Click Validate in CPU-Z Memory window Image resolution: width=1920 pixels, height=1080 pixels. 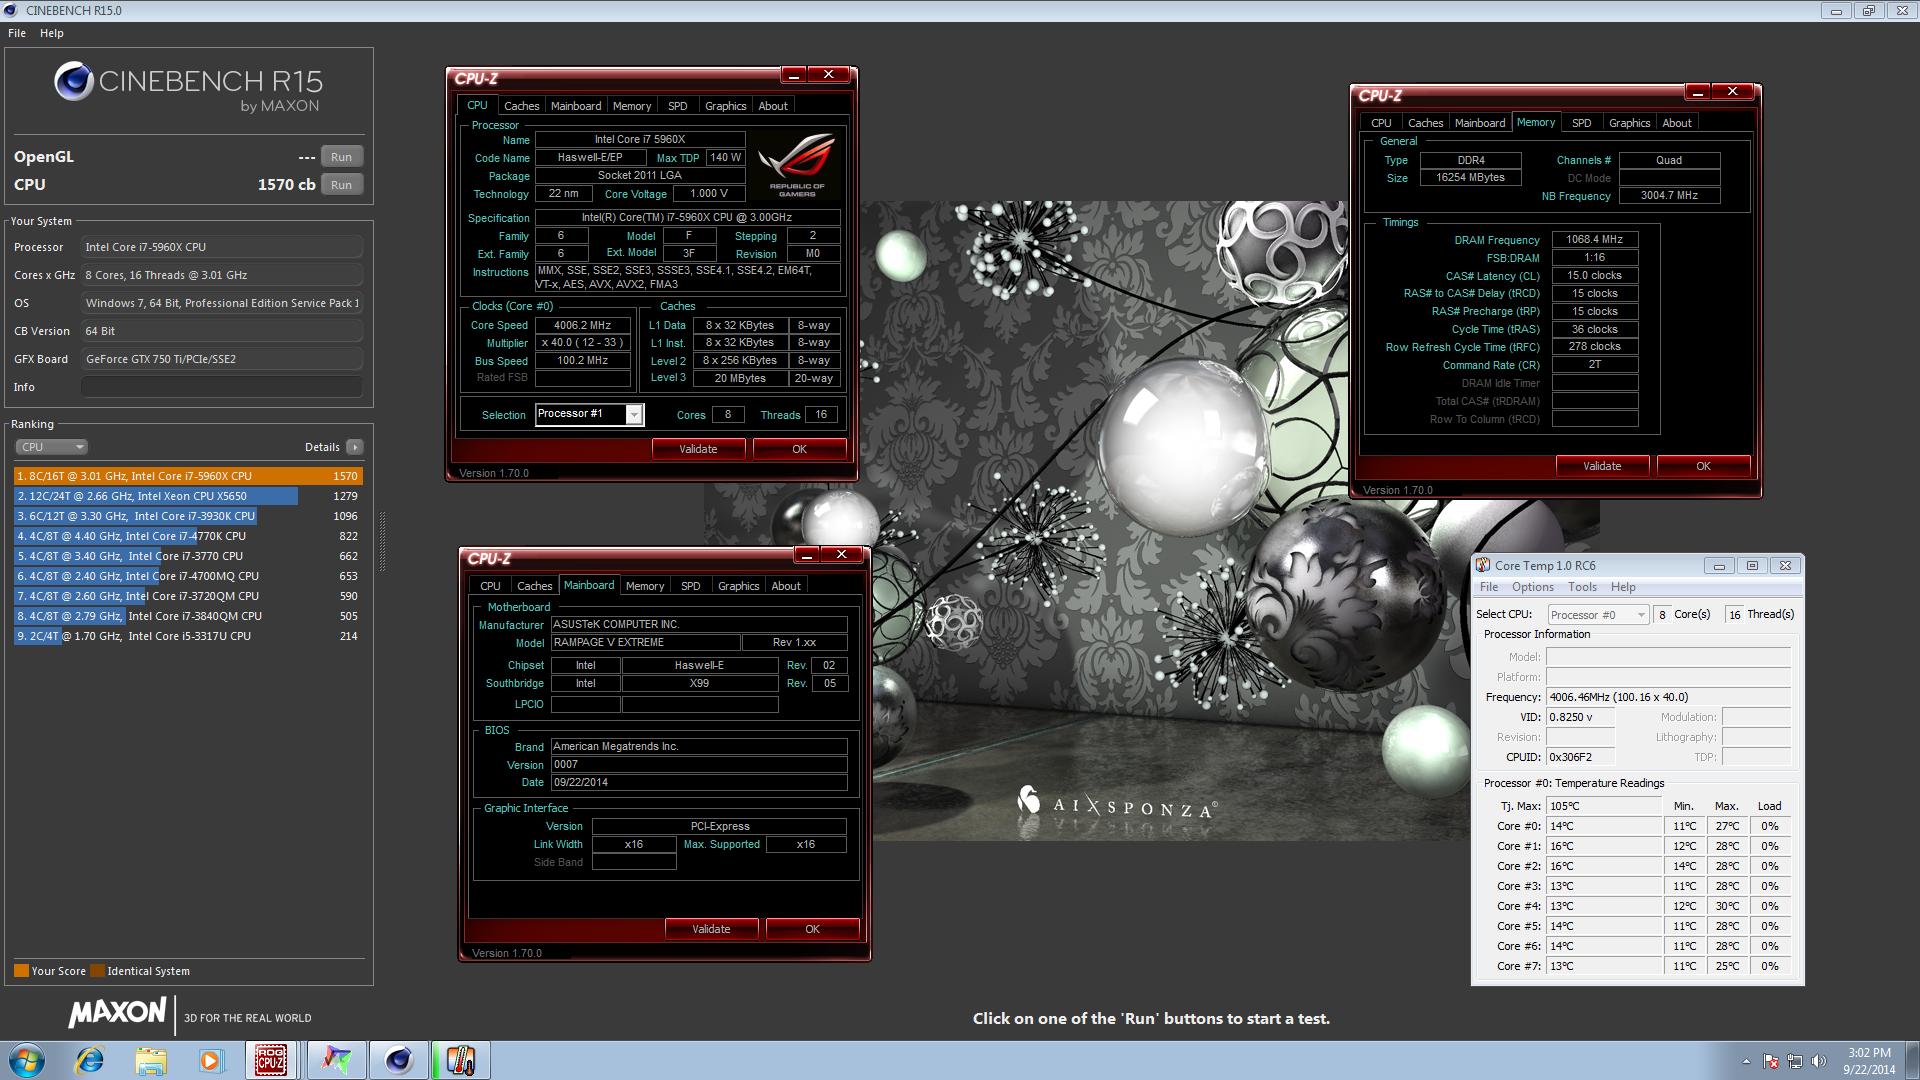tap(1602, 466)
